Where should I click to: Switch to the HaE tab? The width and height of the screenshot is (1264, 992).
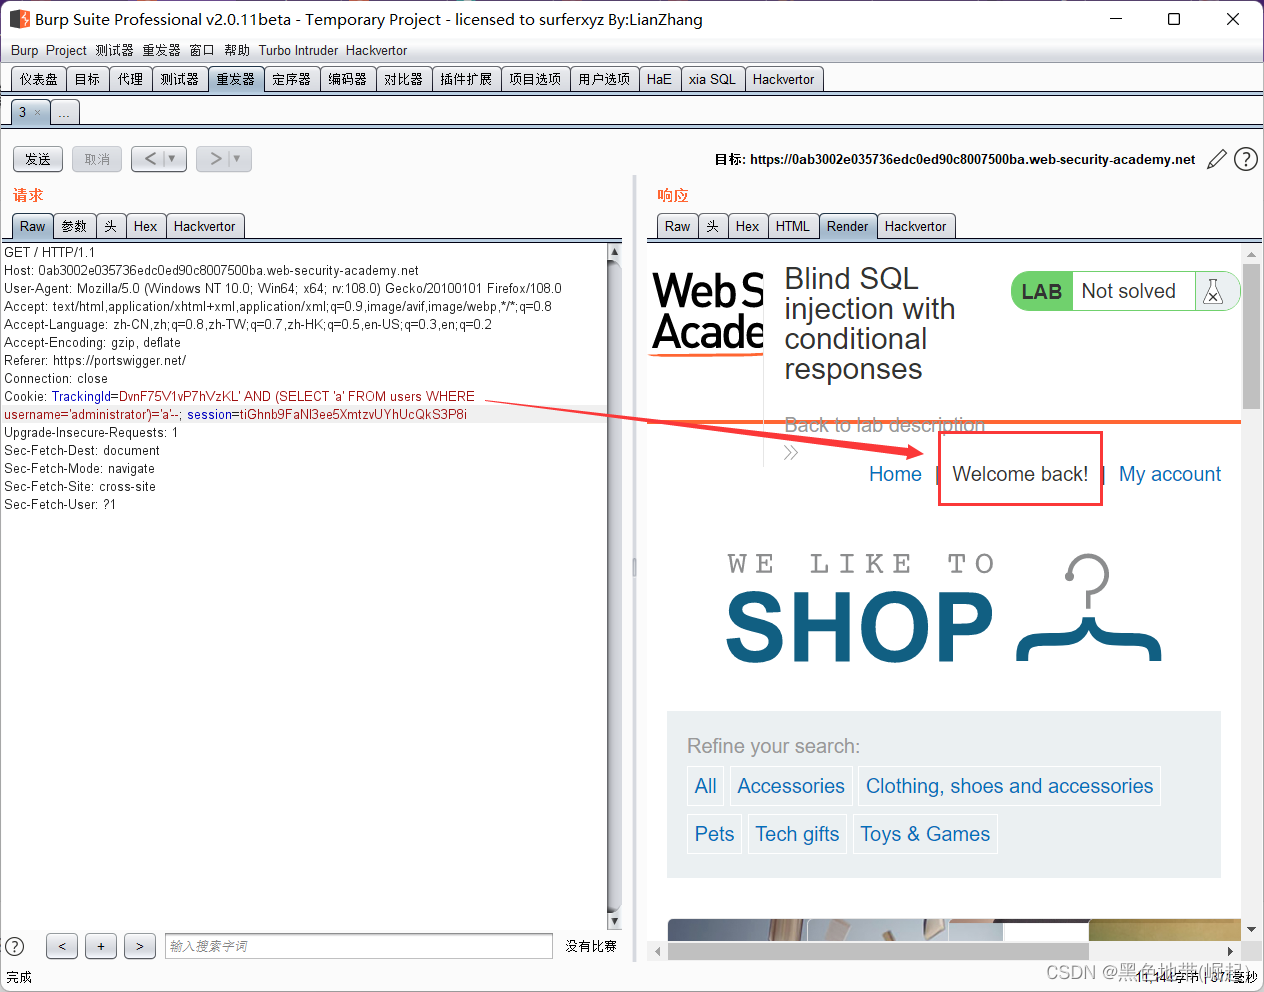pyautogui.click(x=659, y=79)
